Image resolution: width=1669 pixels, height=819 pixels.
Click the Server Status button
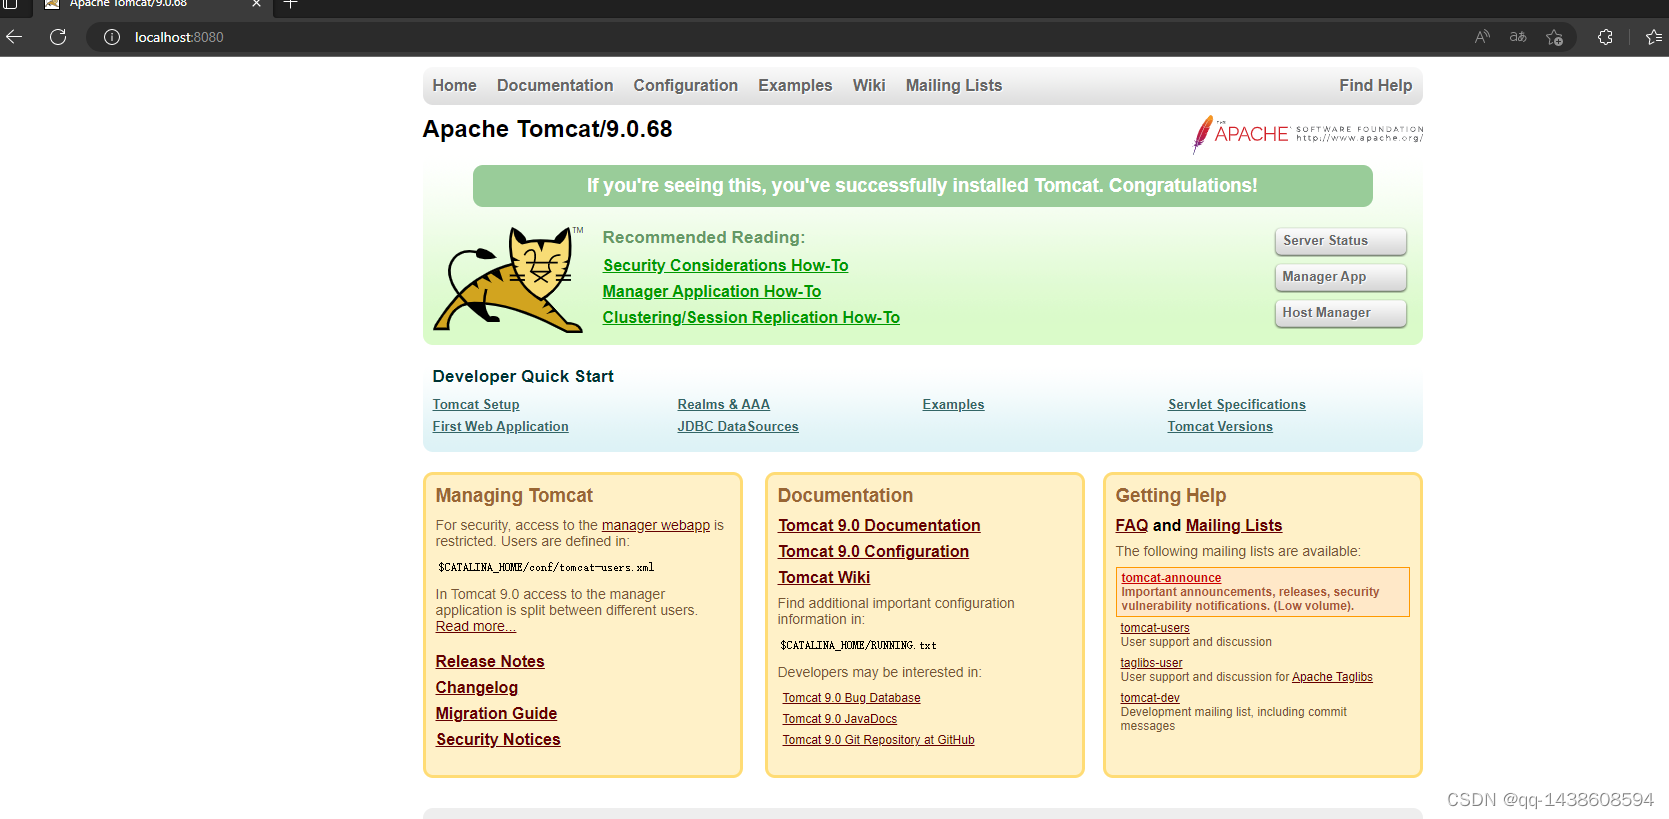coord(1340,241)
